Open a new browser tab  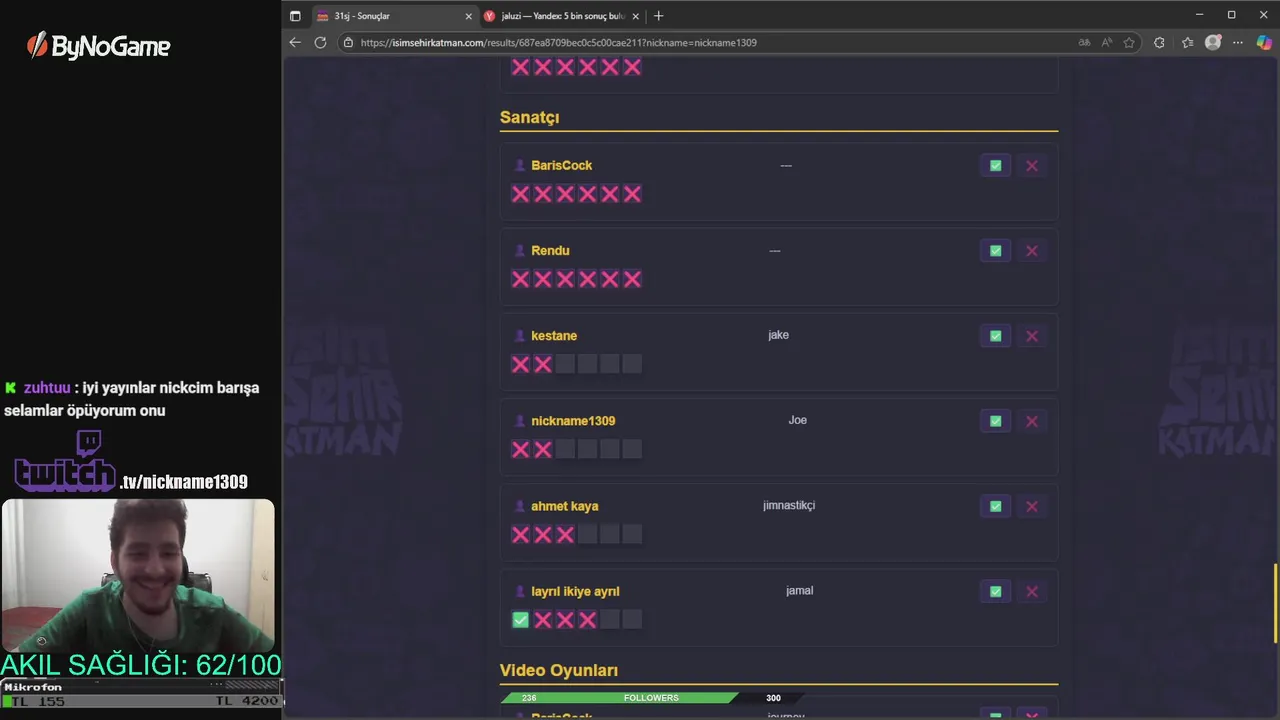tap(658, 16)
